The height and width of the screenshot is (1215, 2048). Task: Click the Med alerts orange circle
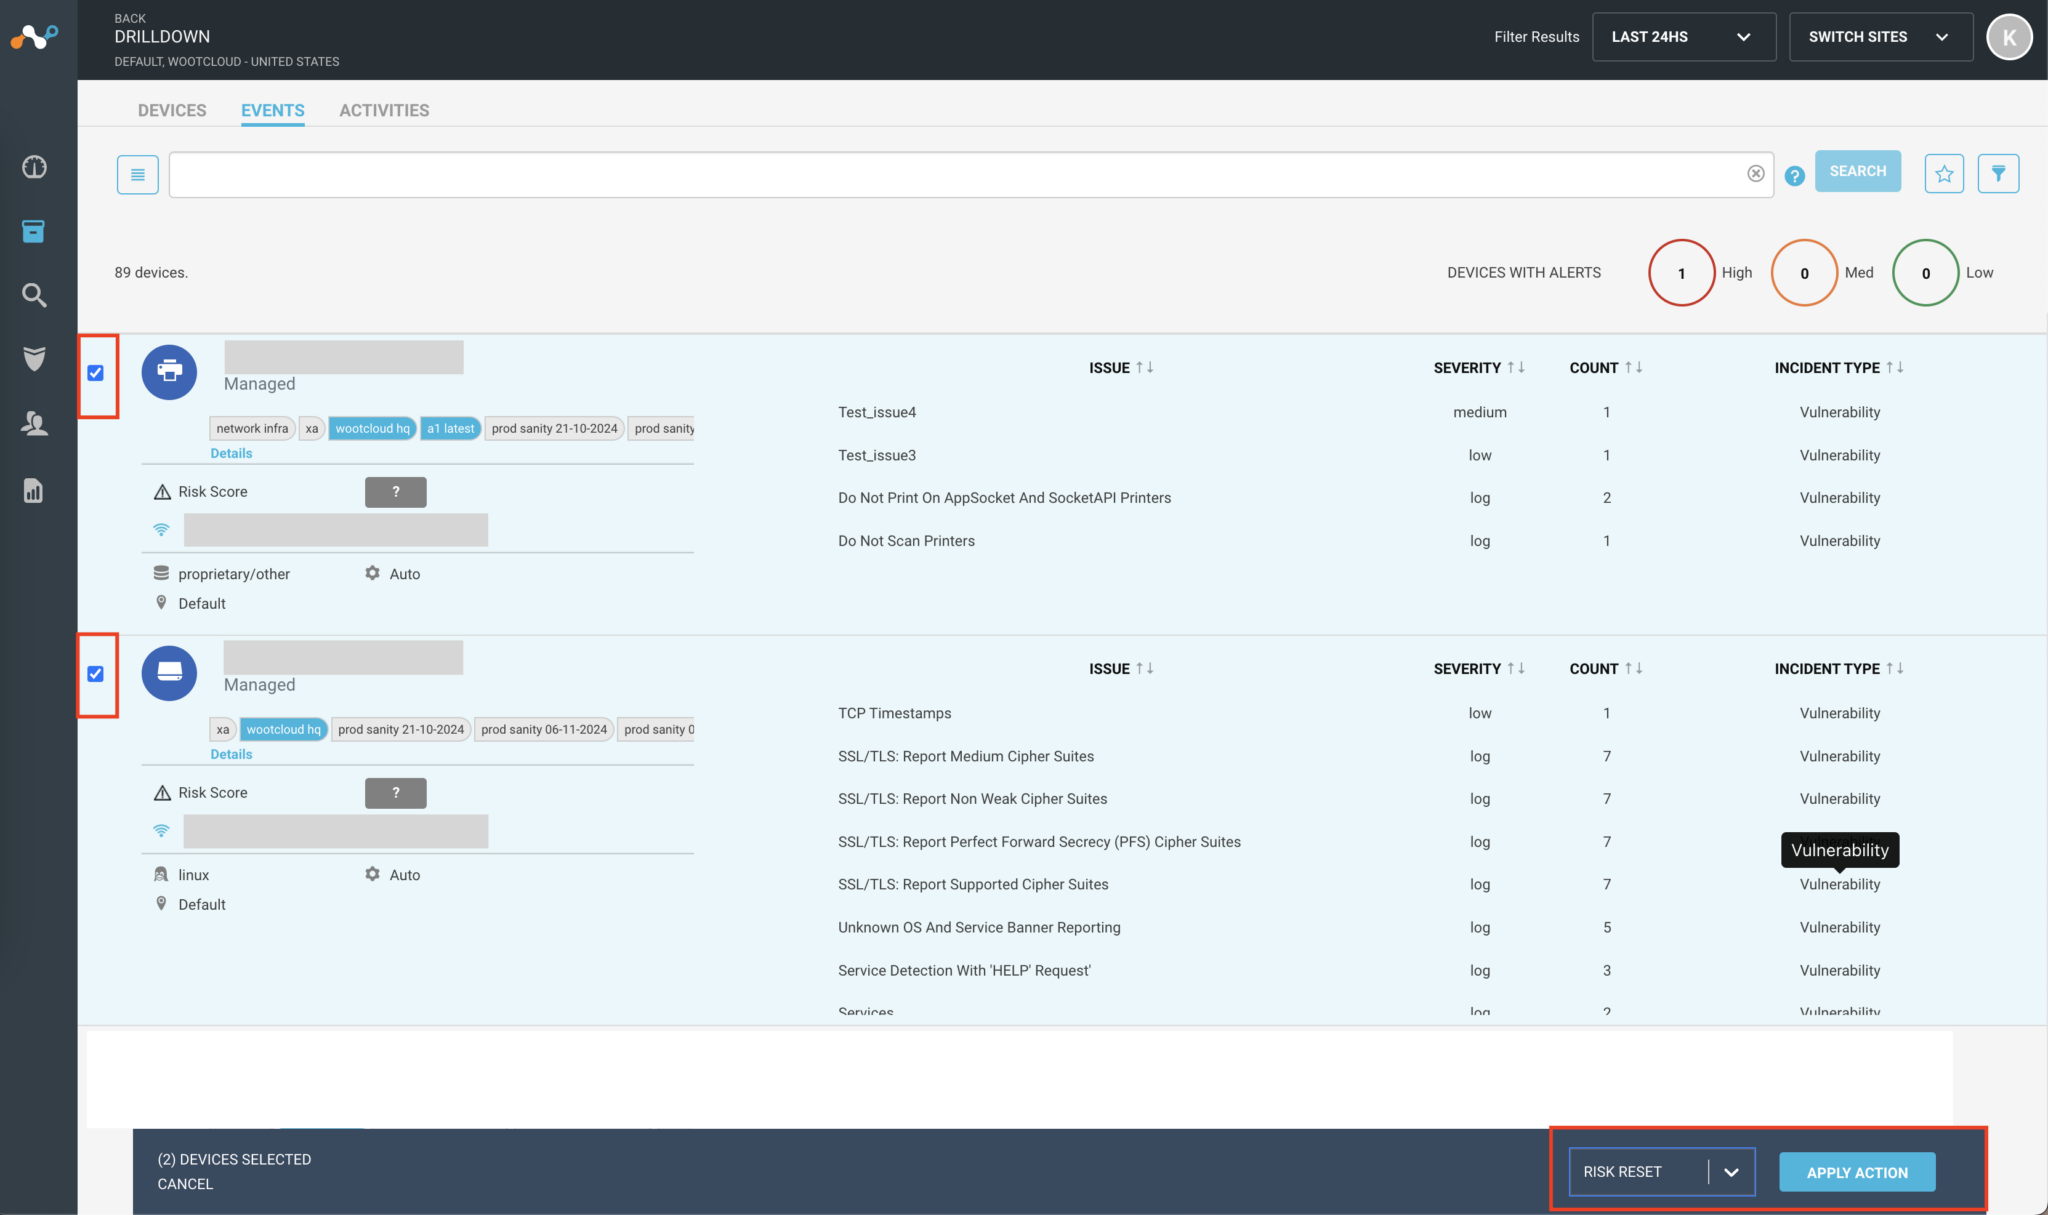coord(1804,273)
